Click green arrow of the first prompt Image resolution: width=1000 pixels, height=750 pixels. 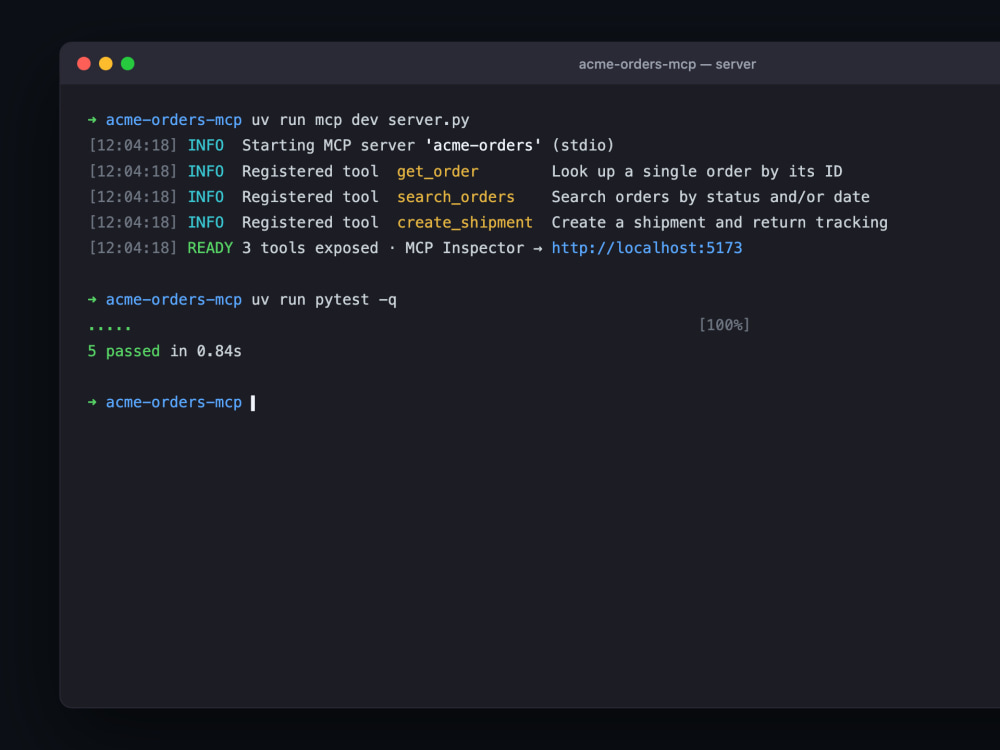tap(92, 120)
